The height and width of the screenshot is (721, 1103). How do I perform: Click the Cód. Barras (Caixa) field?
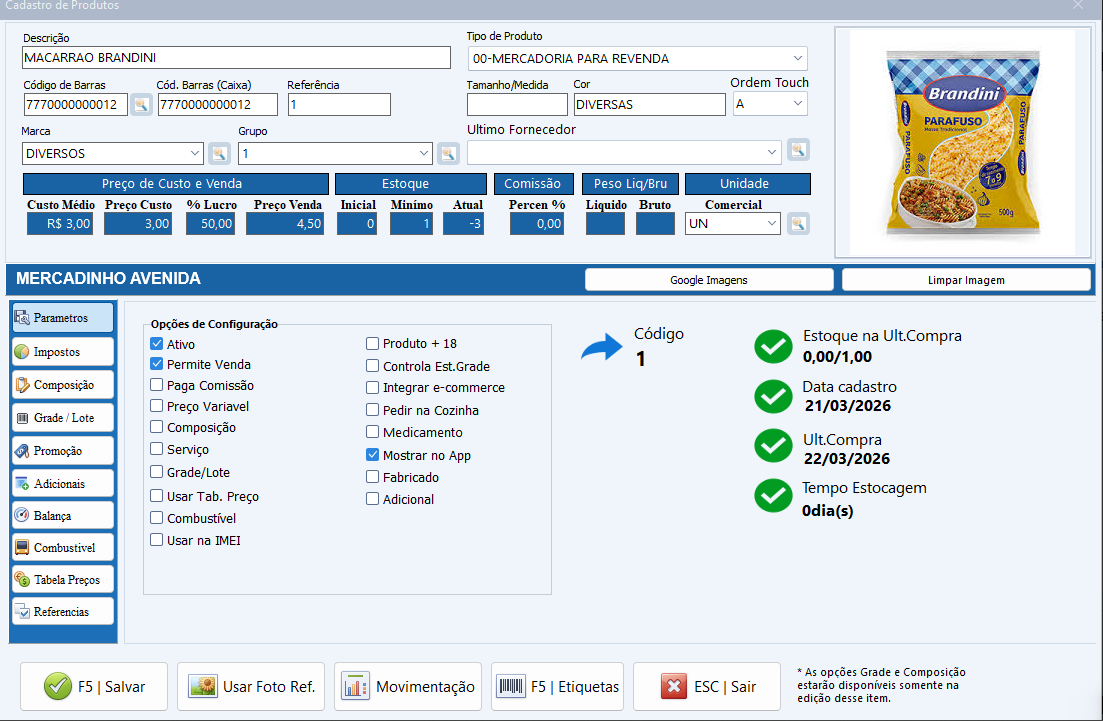coord(218,105)
